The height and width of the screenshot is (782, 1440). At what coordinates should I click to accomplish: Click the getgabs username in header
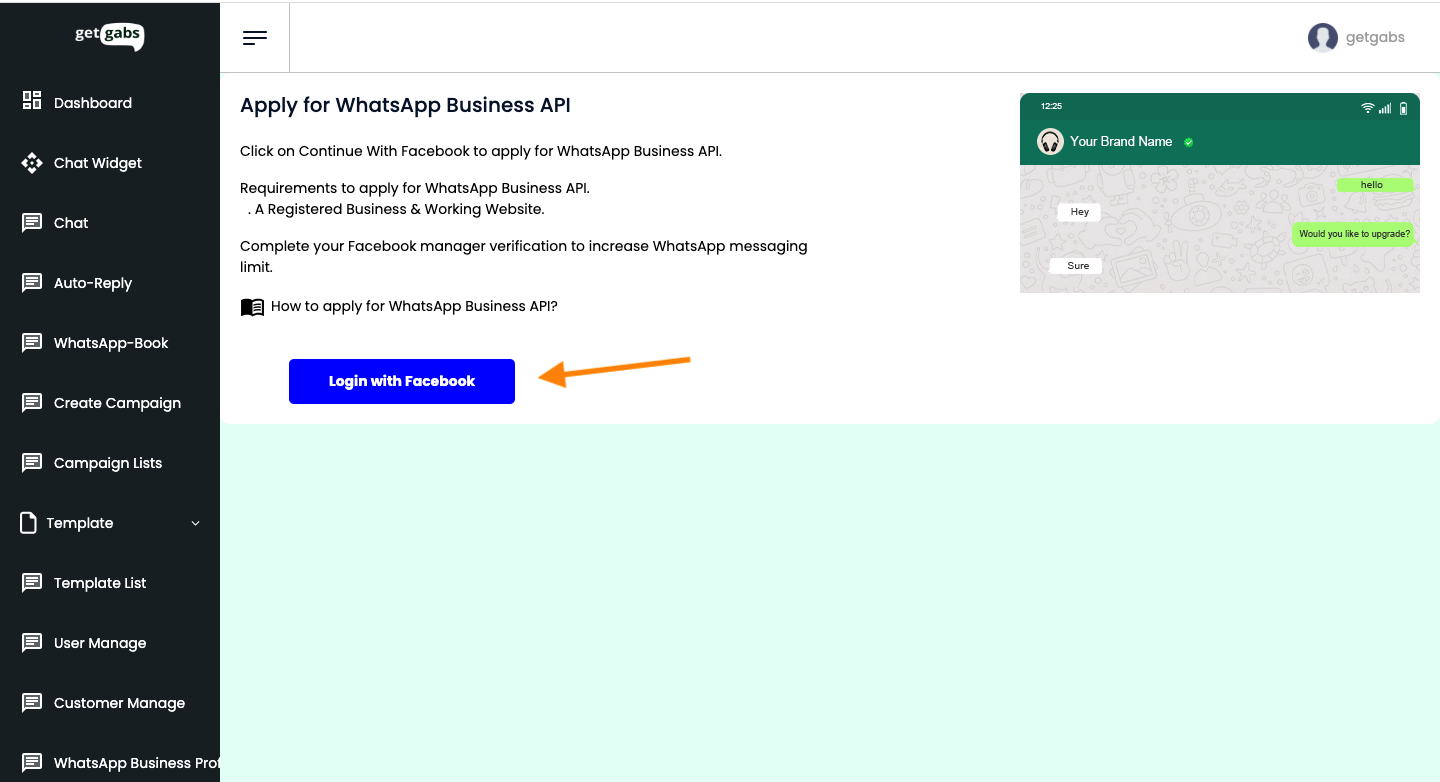click(1375, 38)
